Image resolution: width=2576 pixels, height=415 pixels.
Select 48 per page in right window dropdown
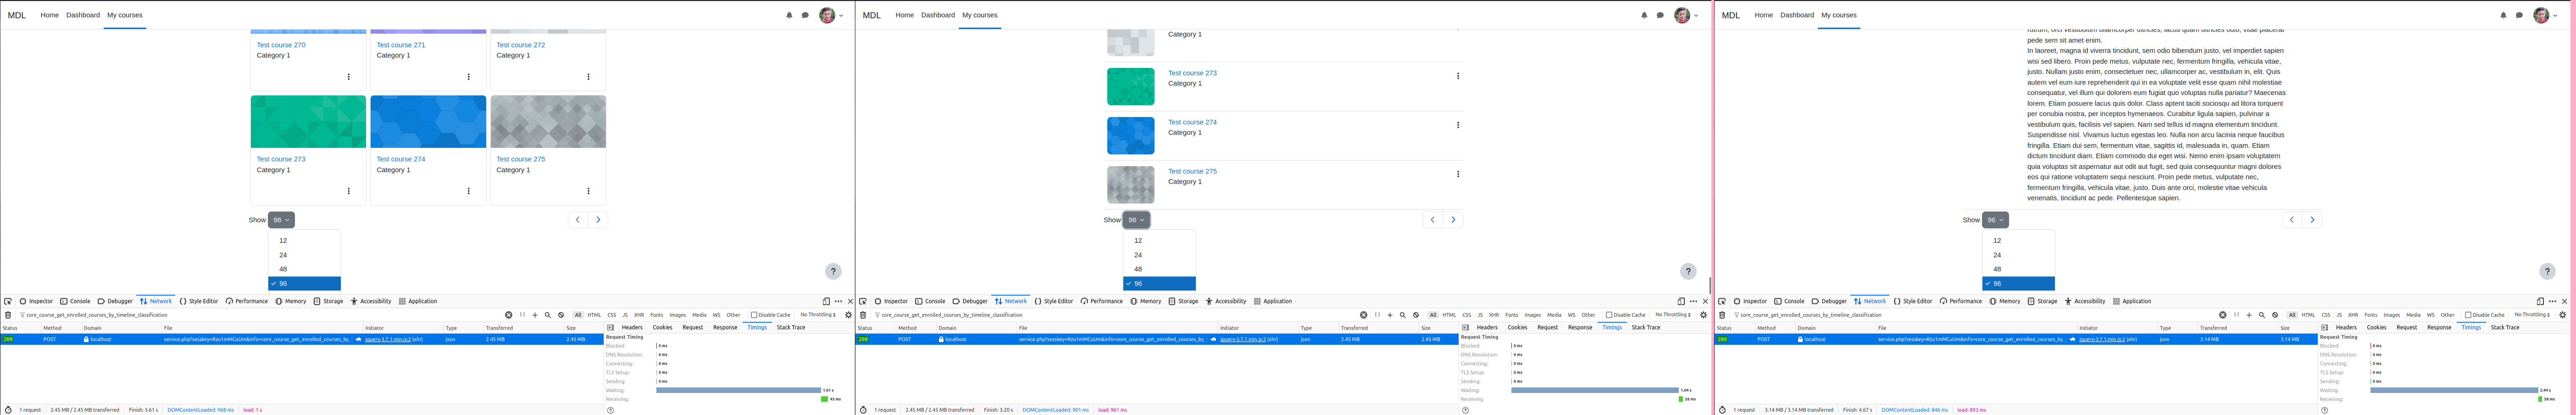[2018, 269]
